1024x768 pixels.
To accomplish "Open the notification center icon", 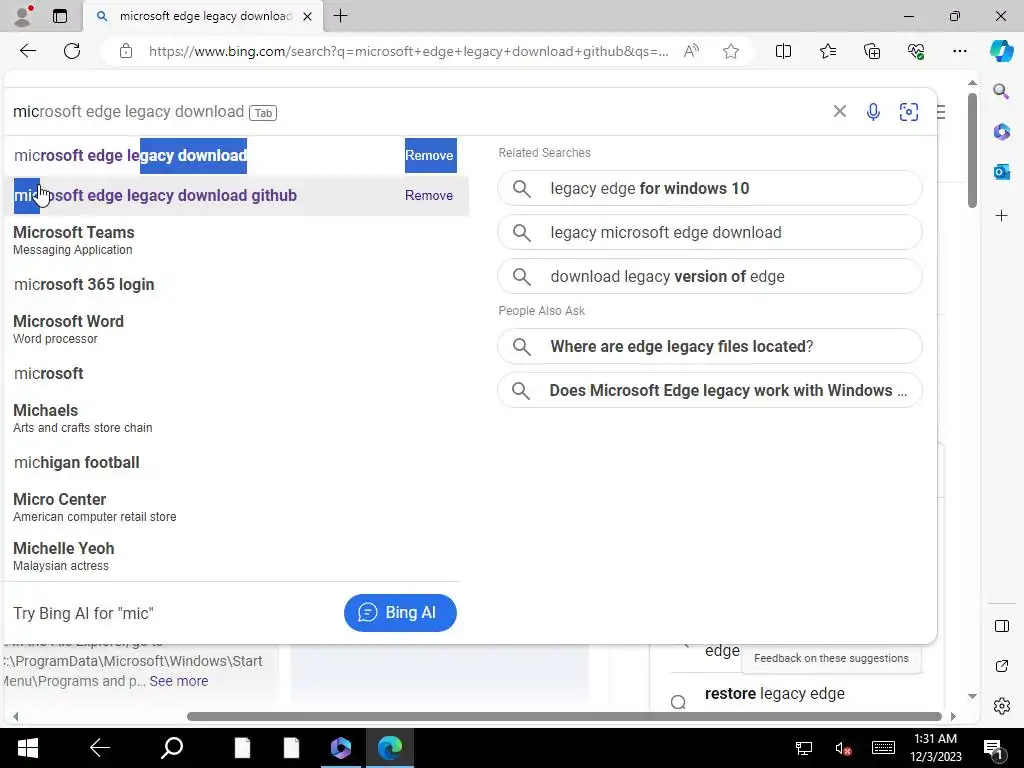I will pos(993,748).
